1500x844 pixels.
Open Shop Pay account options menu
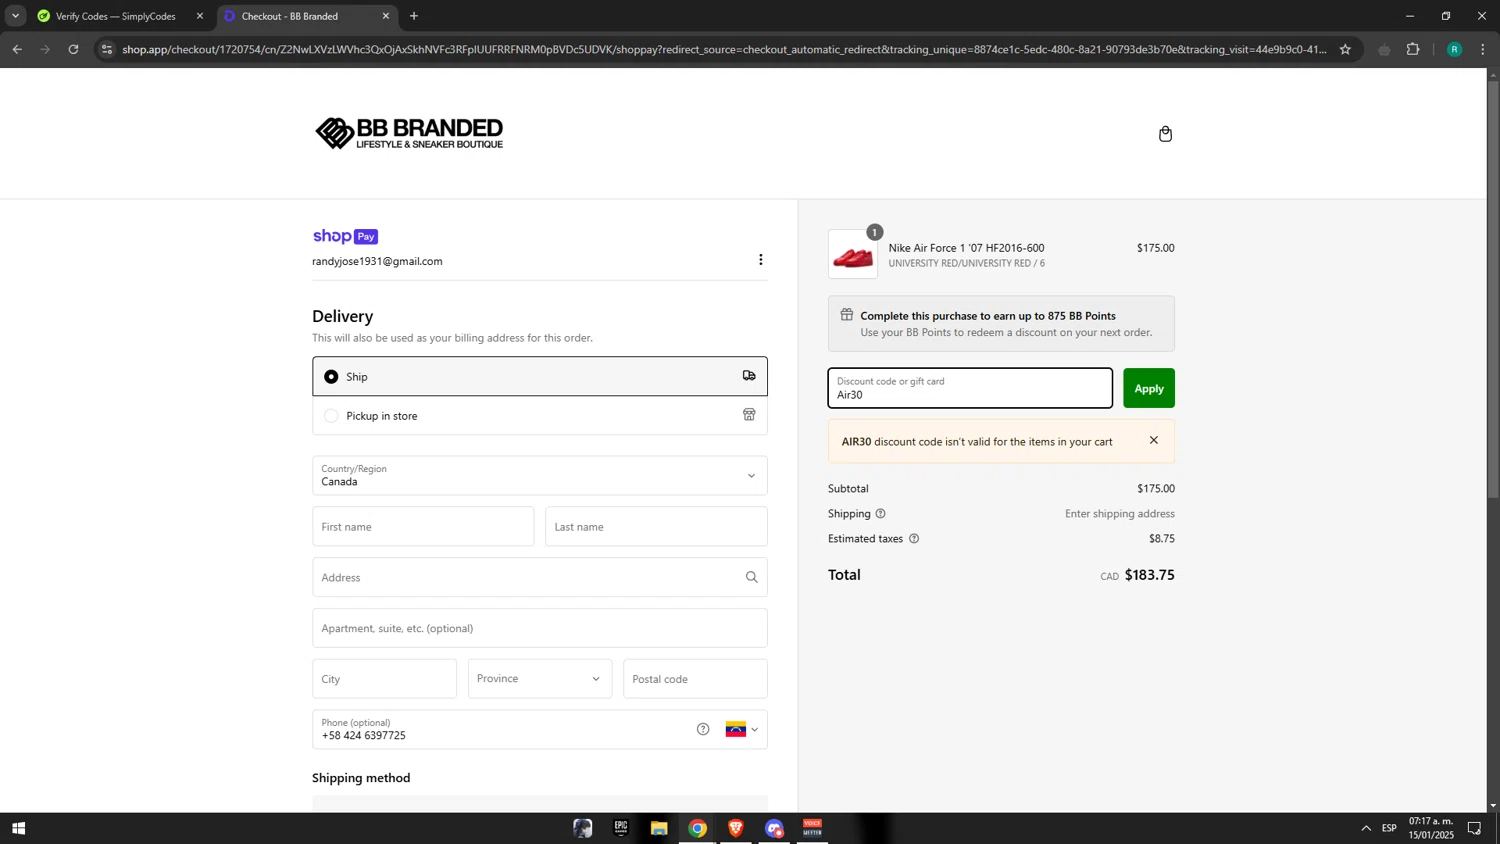(x=760, y=260)
